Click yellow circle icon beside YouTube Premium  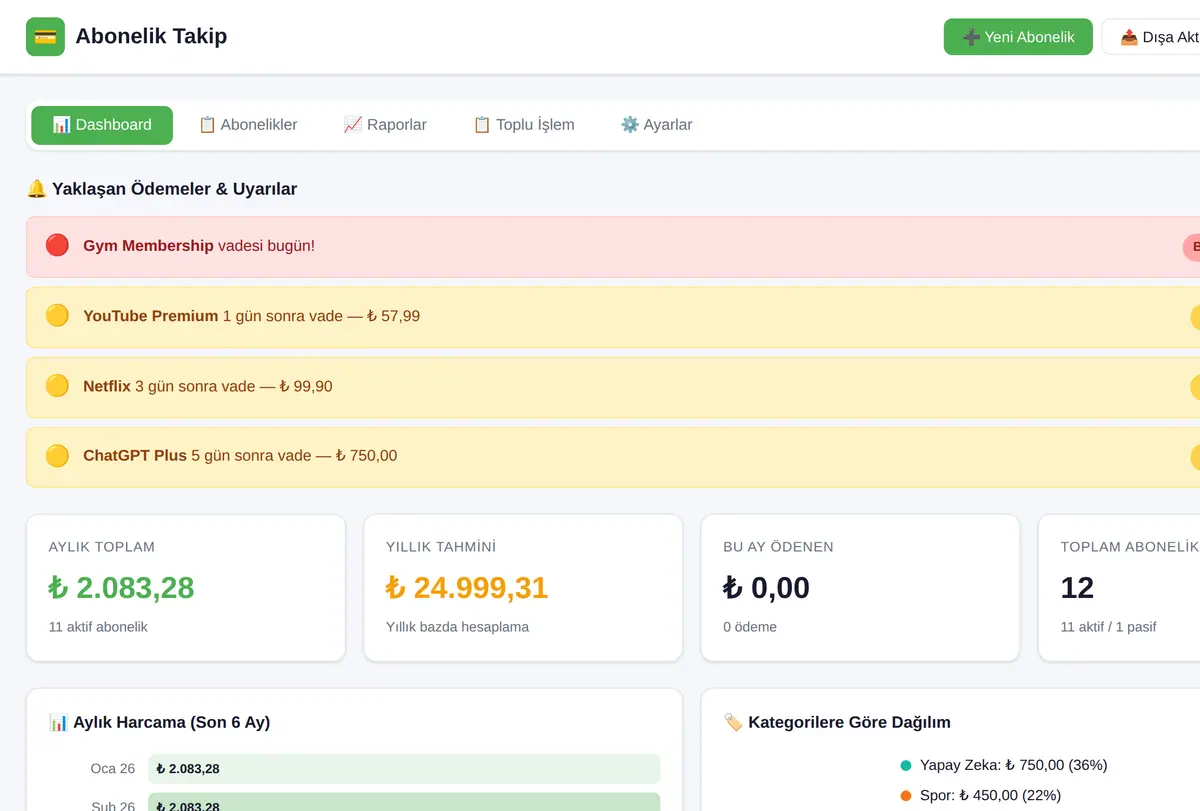coord(57,316)
